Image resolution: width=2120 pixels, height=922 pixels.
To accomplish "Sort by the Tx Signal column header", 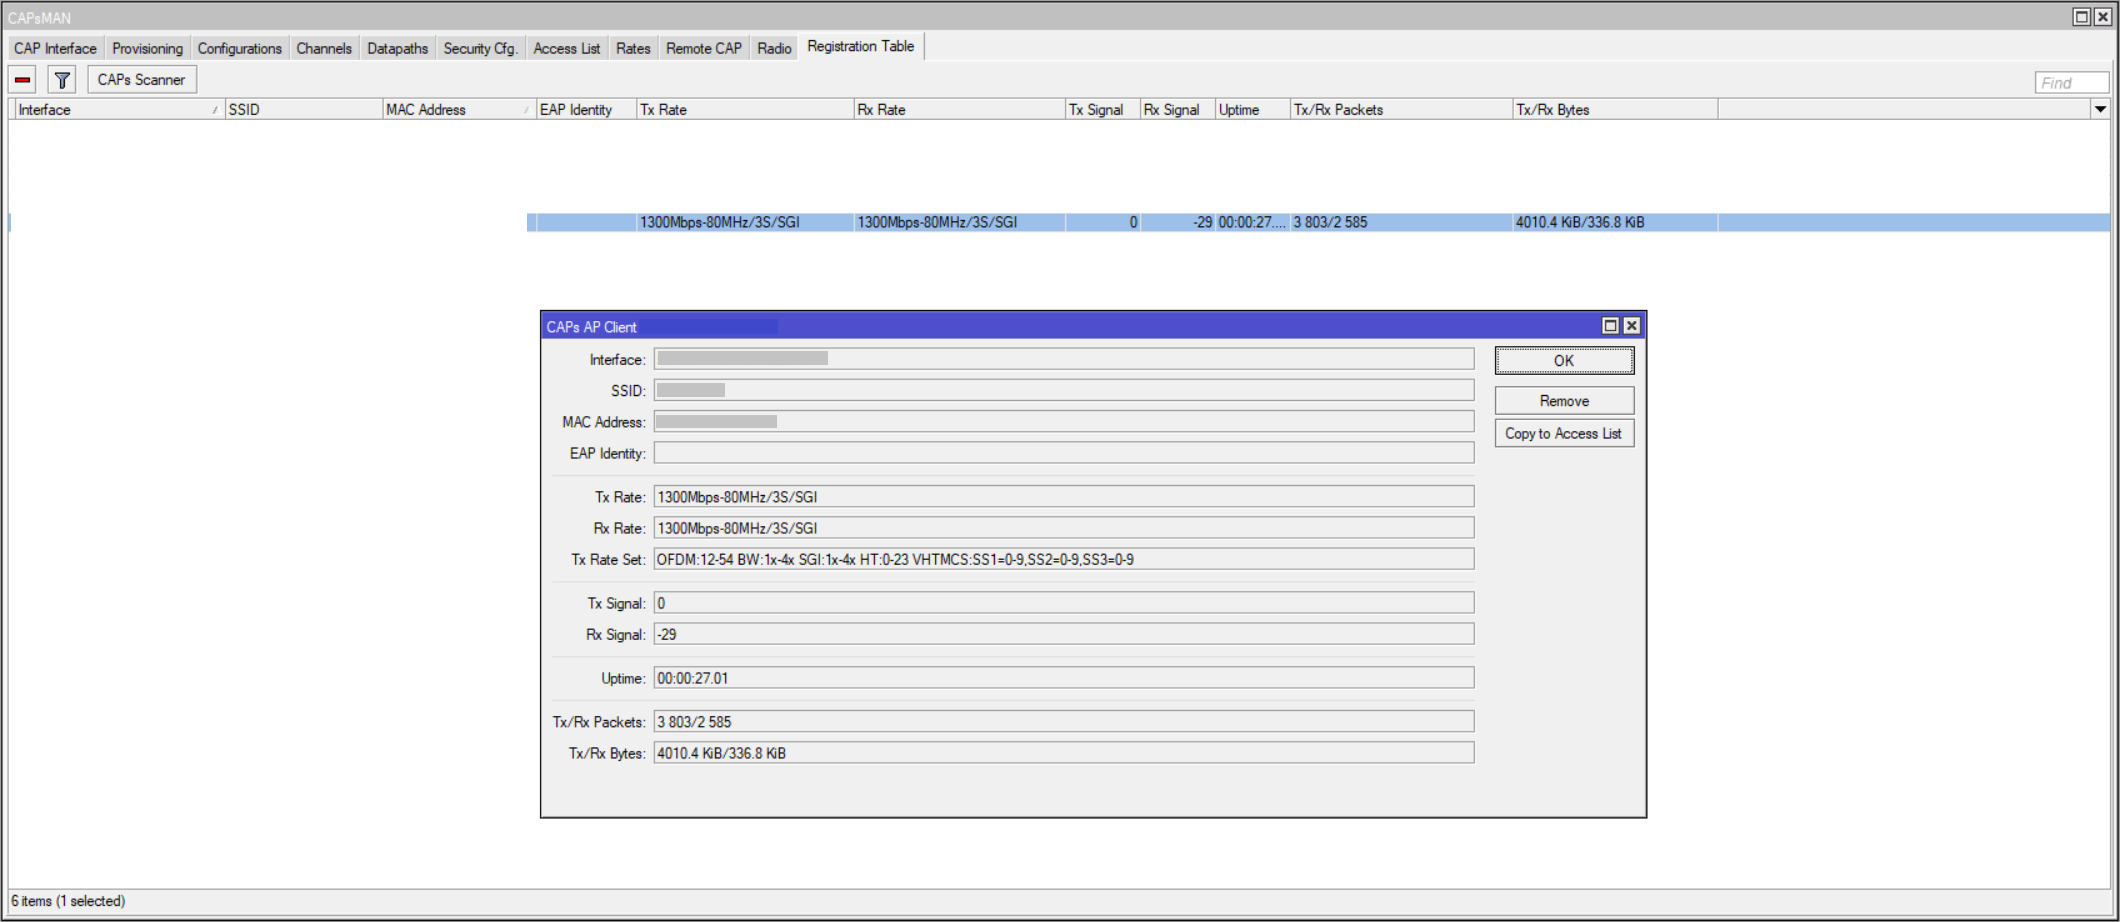I will click(1103, 110).
